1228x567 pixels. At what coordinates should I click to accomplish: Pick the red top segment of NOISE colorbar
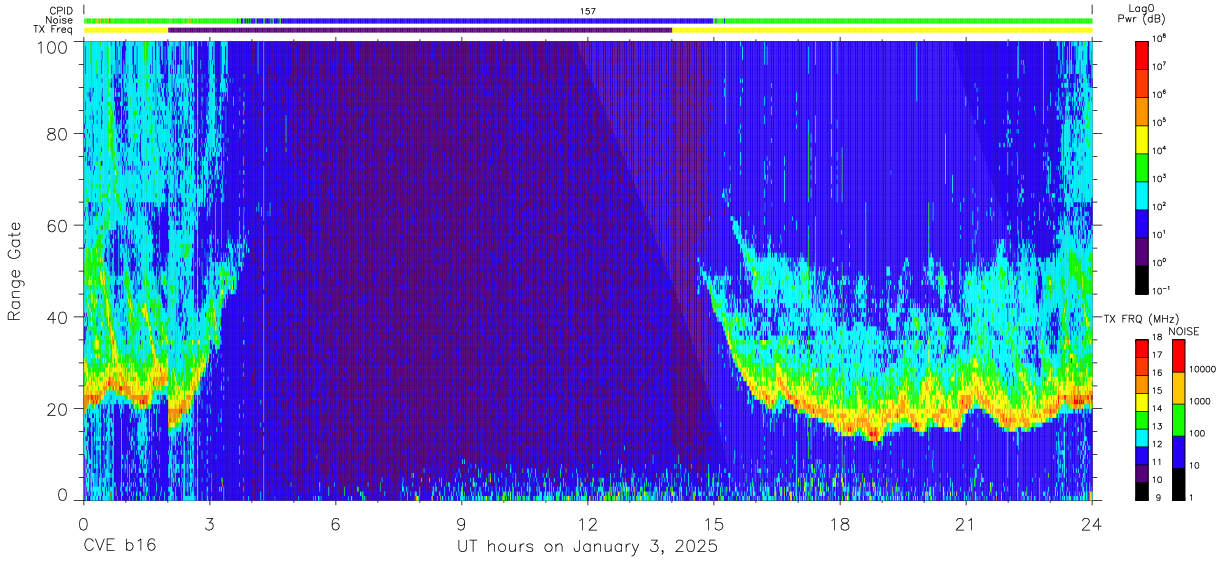coord(1179,356)
